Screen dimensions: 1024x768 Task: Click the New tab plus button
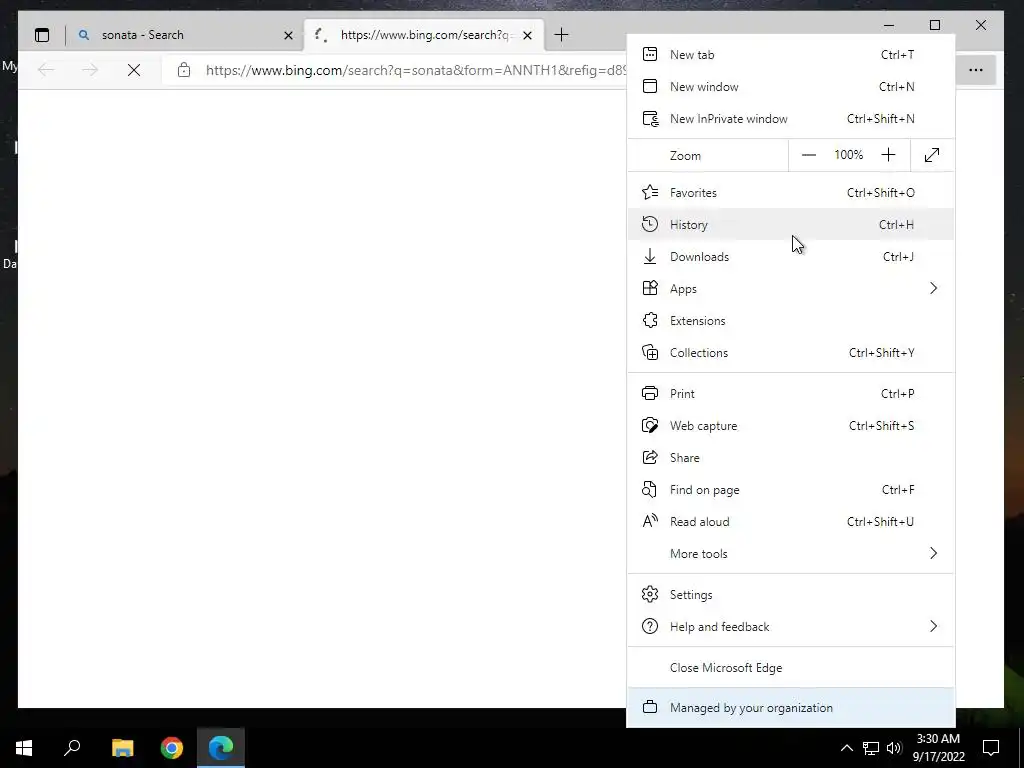pos(561,35)
